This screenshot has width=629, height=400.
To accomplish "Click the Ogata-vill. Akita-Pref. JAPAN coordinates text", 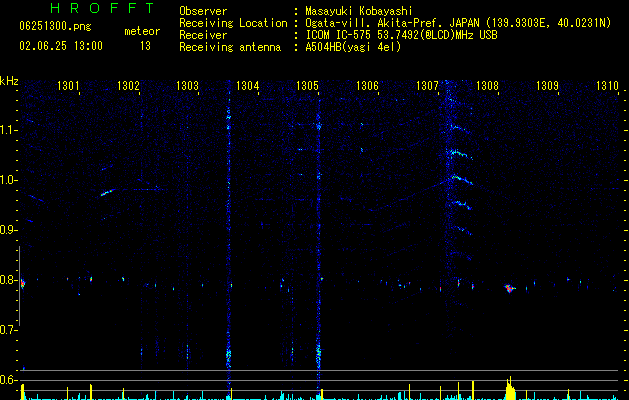I will click(458, 23).
